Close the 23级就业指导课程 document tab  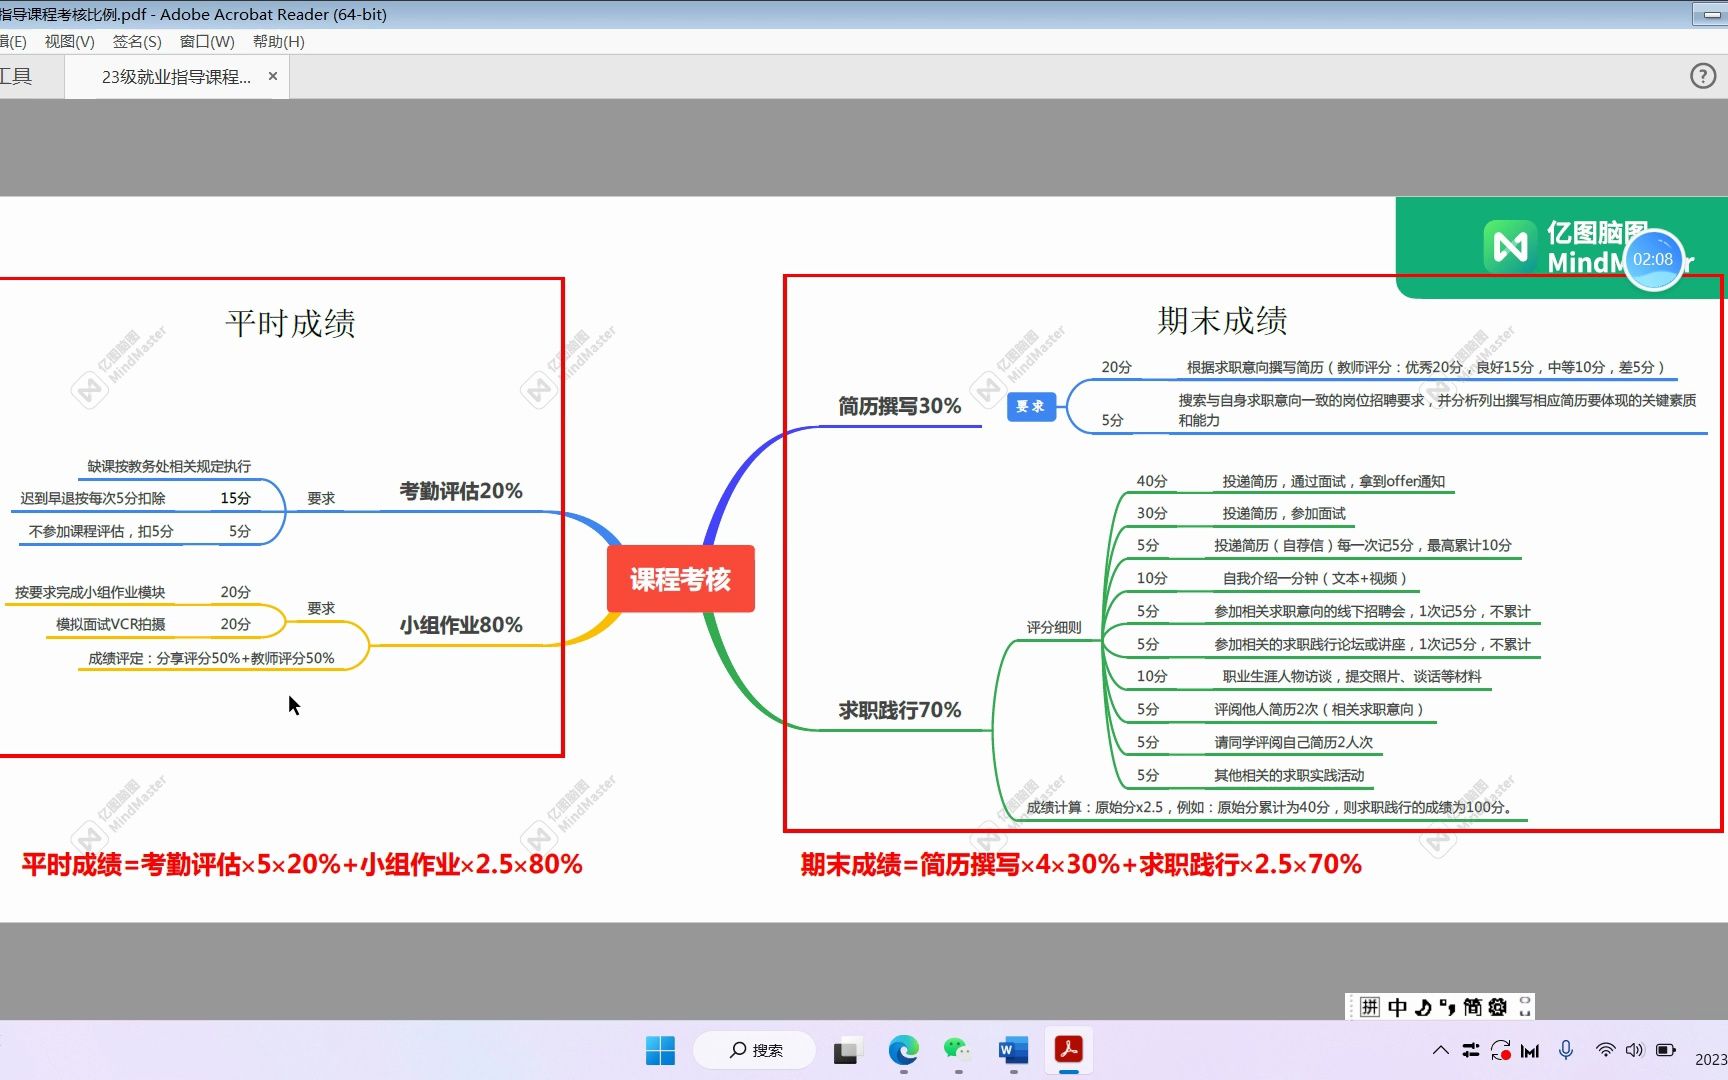coord(273,76)
